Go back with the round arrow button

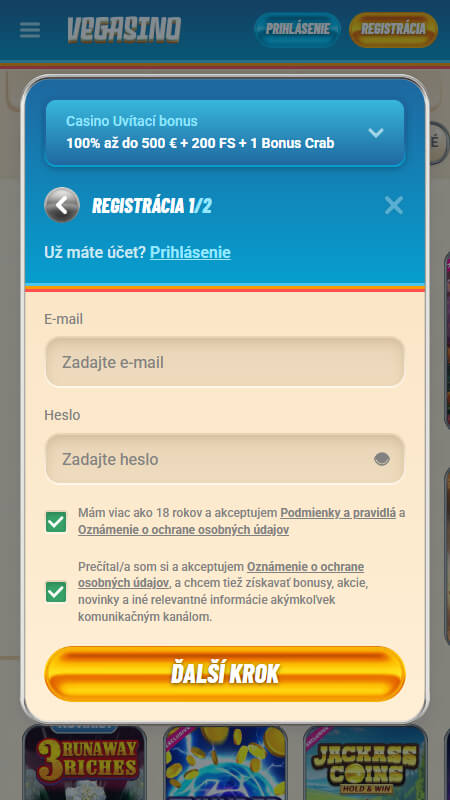click(x=62, y=205)
